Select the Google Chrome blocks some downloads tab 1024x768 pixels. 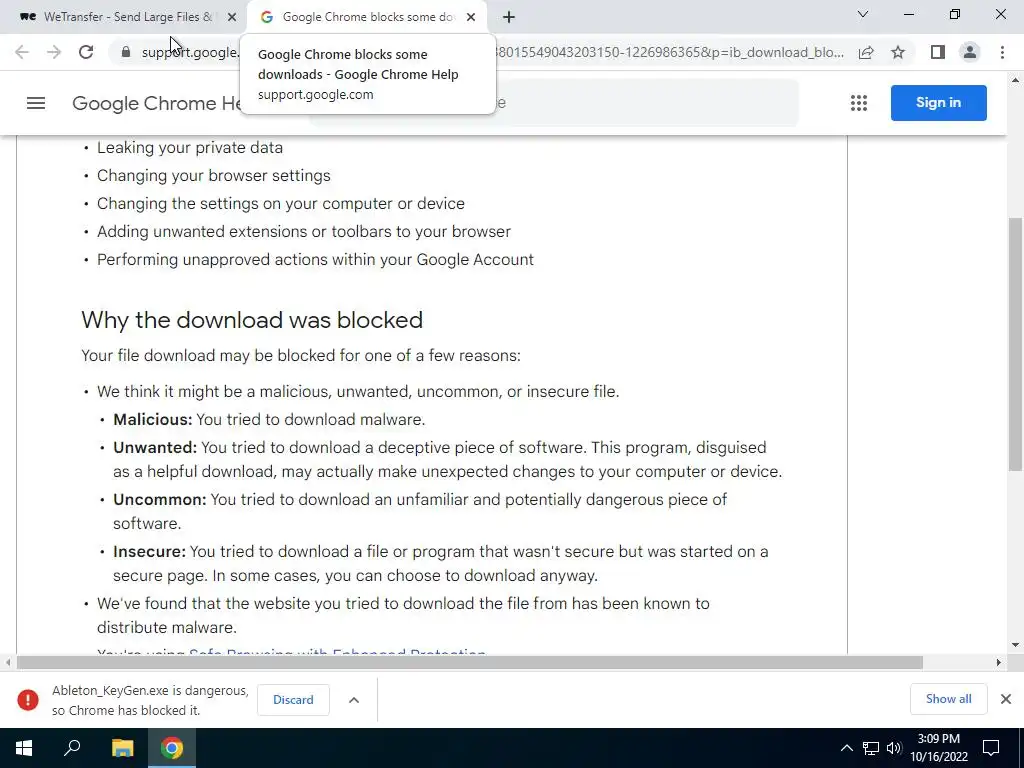click(366, 17)
